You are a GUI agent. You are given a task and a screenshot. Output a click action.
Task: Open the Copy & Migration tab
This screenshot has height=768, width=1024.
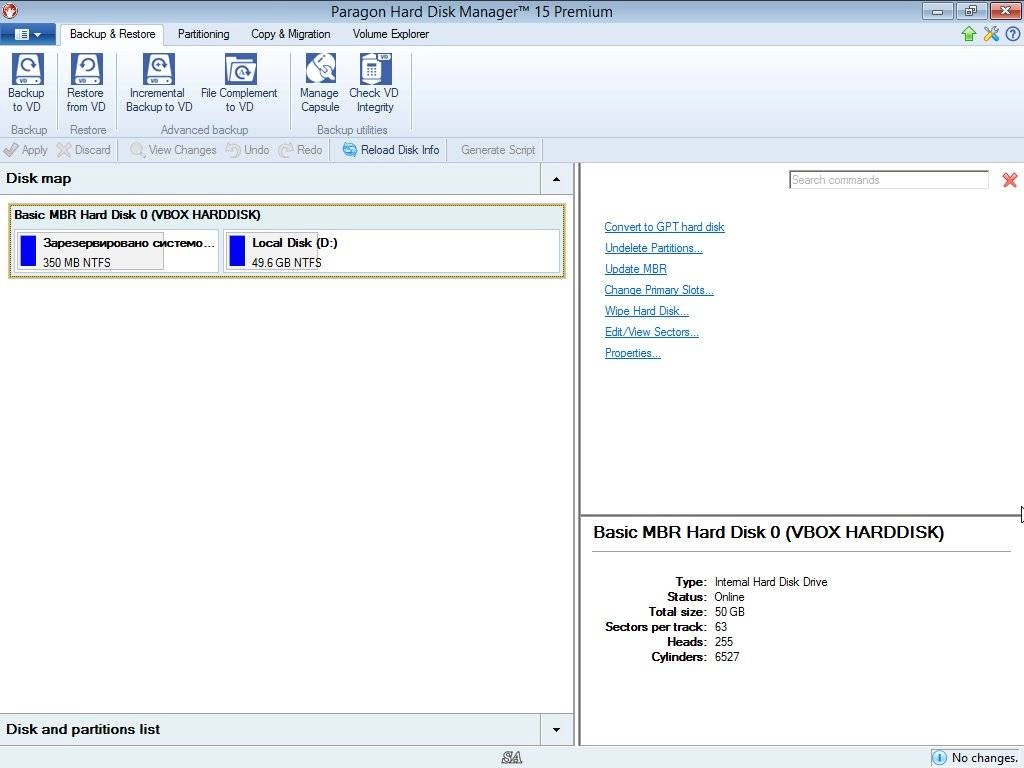[291, 34]
